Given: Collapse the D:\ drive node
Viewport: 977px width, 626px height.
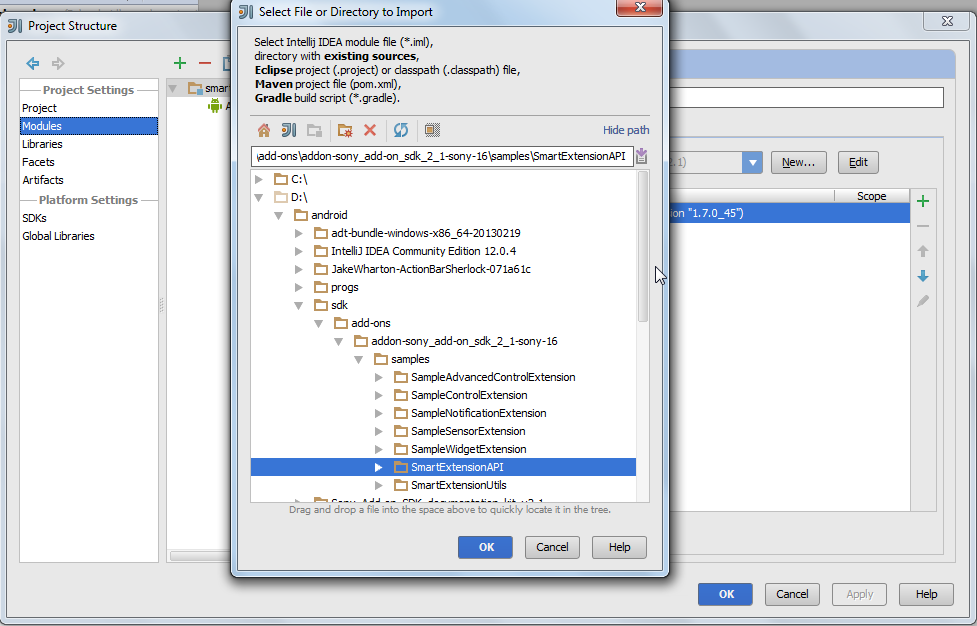Looking at the screenshot, I should click(x=259, y=197).
